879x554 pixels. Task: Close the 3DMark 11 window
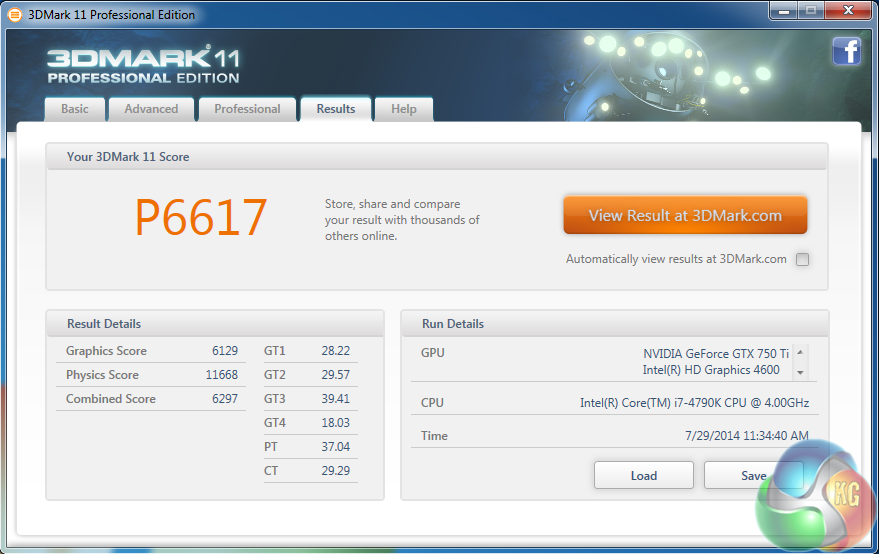point(848,11)
